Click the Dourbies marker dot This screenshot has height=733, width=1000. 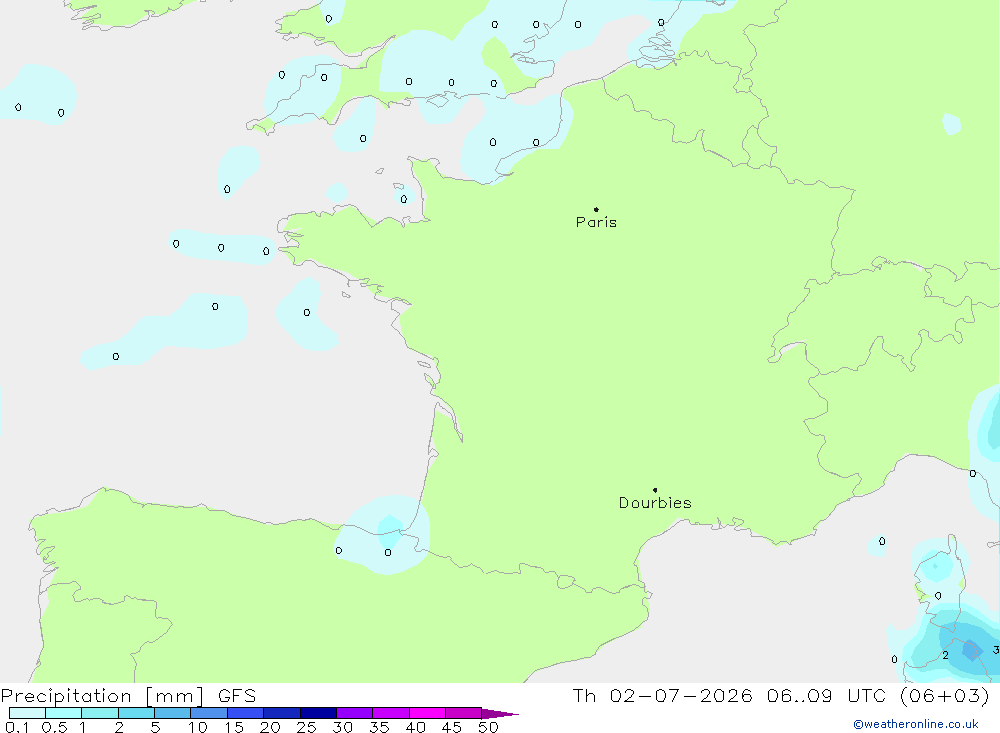[x=655, y=490]
